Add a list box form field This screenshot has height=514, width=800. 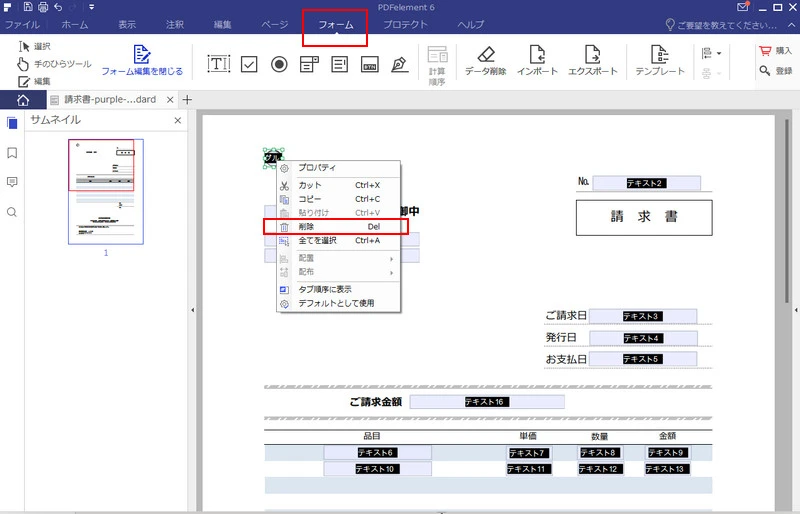[339, 64]
